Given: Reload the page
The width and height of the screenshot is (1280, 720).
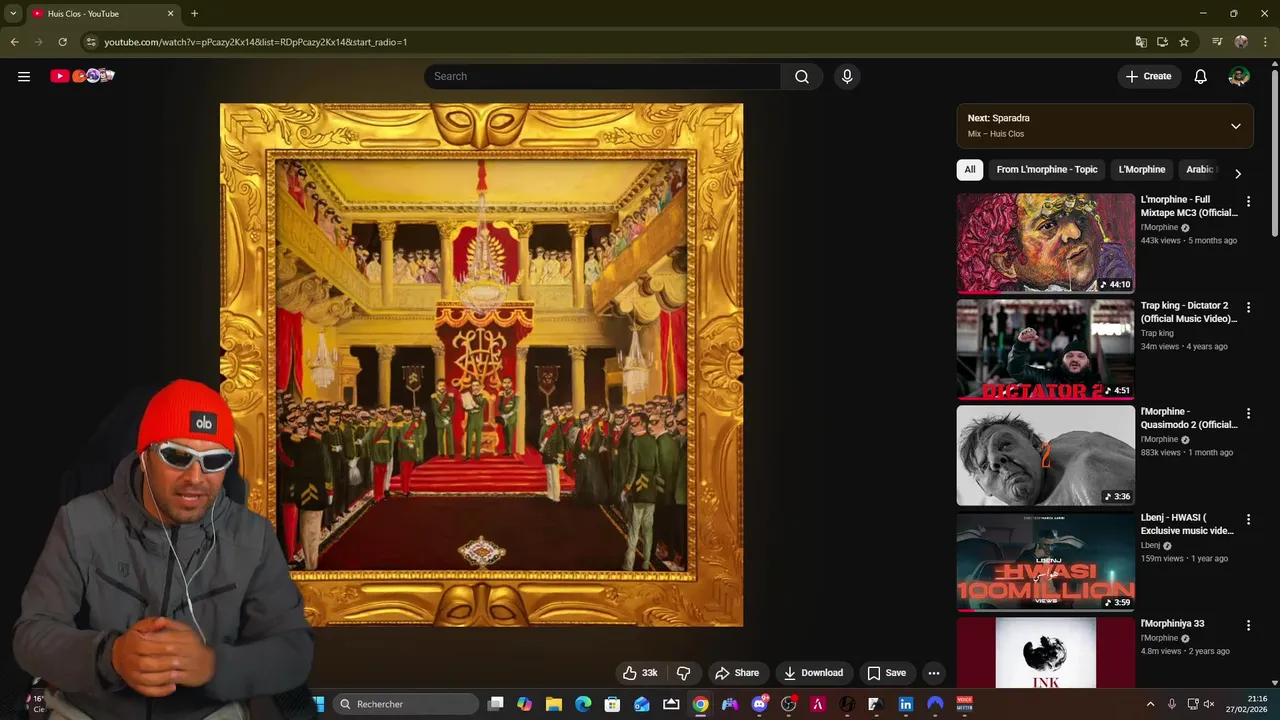Looking at the screenshot, I should tap(62, 42).
